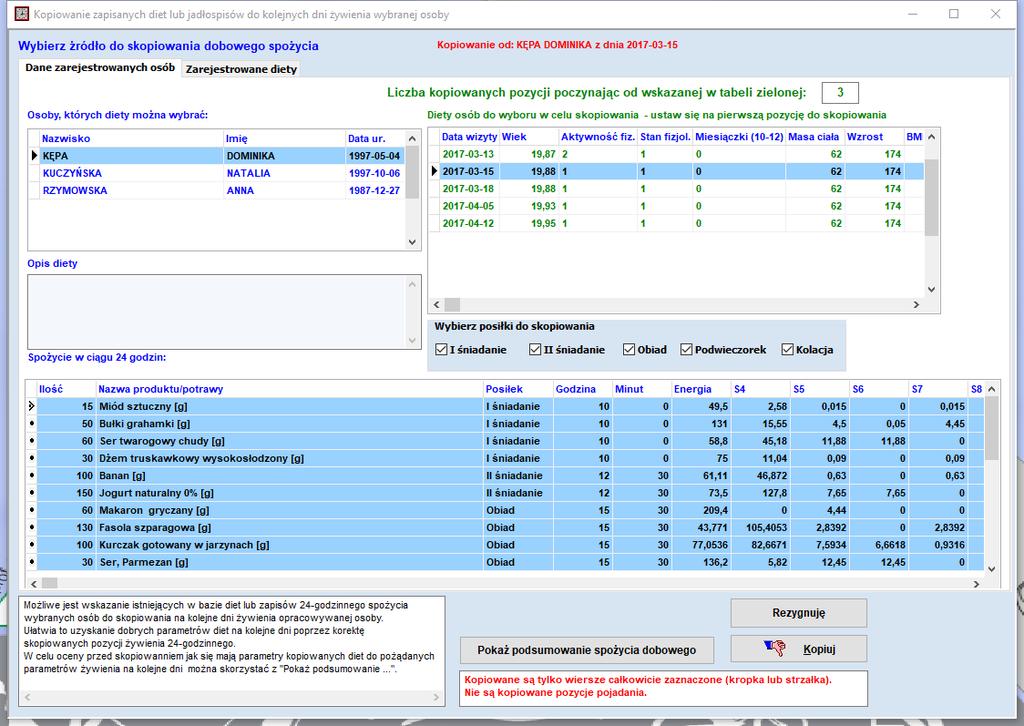The height and width of the screenshot is (726, 1024).
Task: Click the row marker dot beside Banan [g]
Action: tap(31, 475)
